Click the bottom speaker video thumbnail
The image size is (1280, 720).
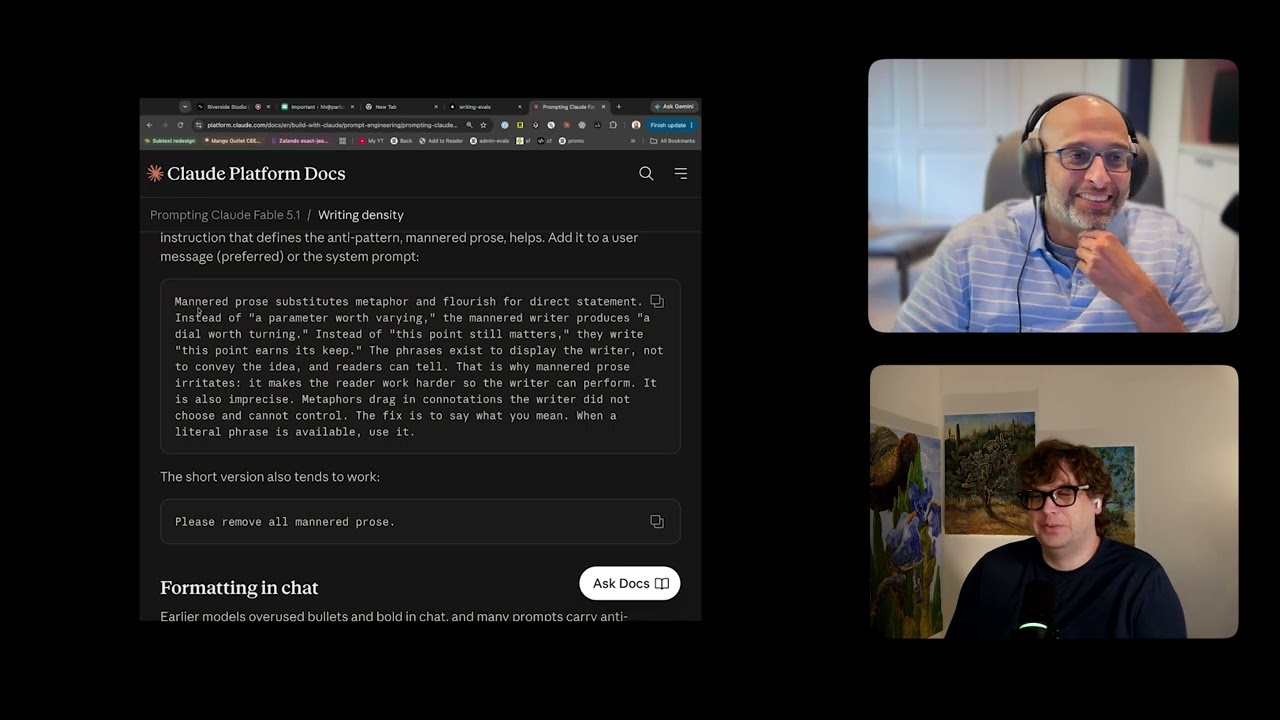click(x=1054, y=502)
